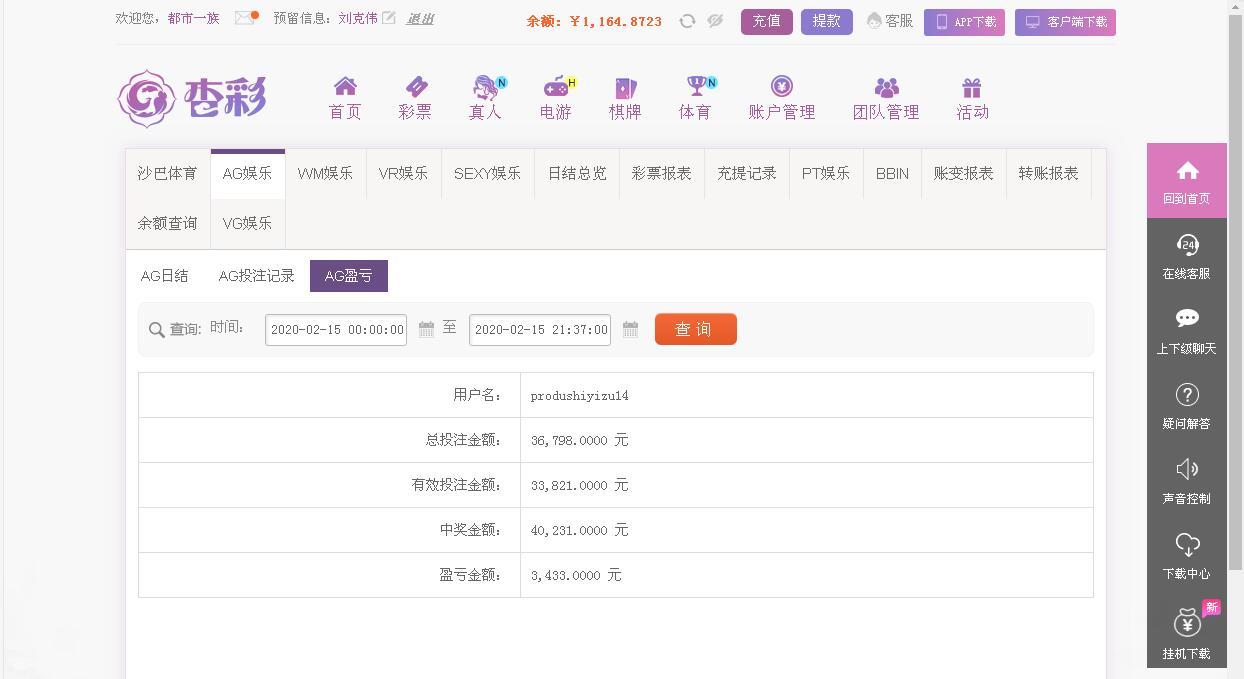Image resolution: width=1244 pixels, height=679 pixels.
Task: Select the 彩票 lottery navigation icon
Action: [414, 97]
